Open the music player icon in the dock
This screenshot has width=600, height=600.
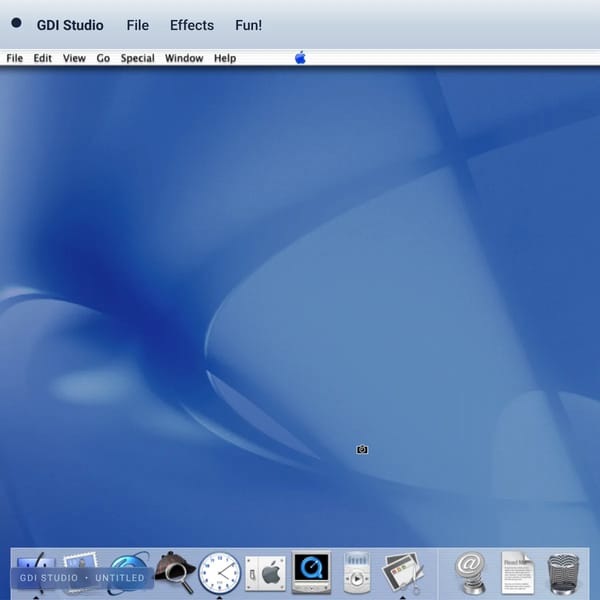(x=357, y=572)
